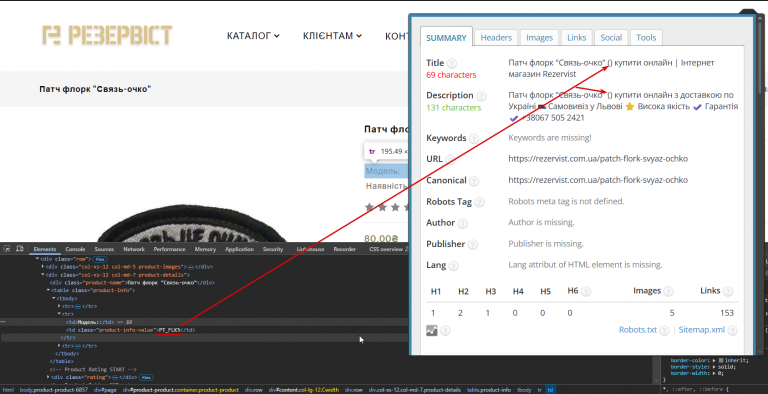
Task: Open help icon next to Lang
Action: (454, 266)
